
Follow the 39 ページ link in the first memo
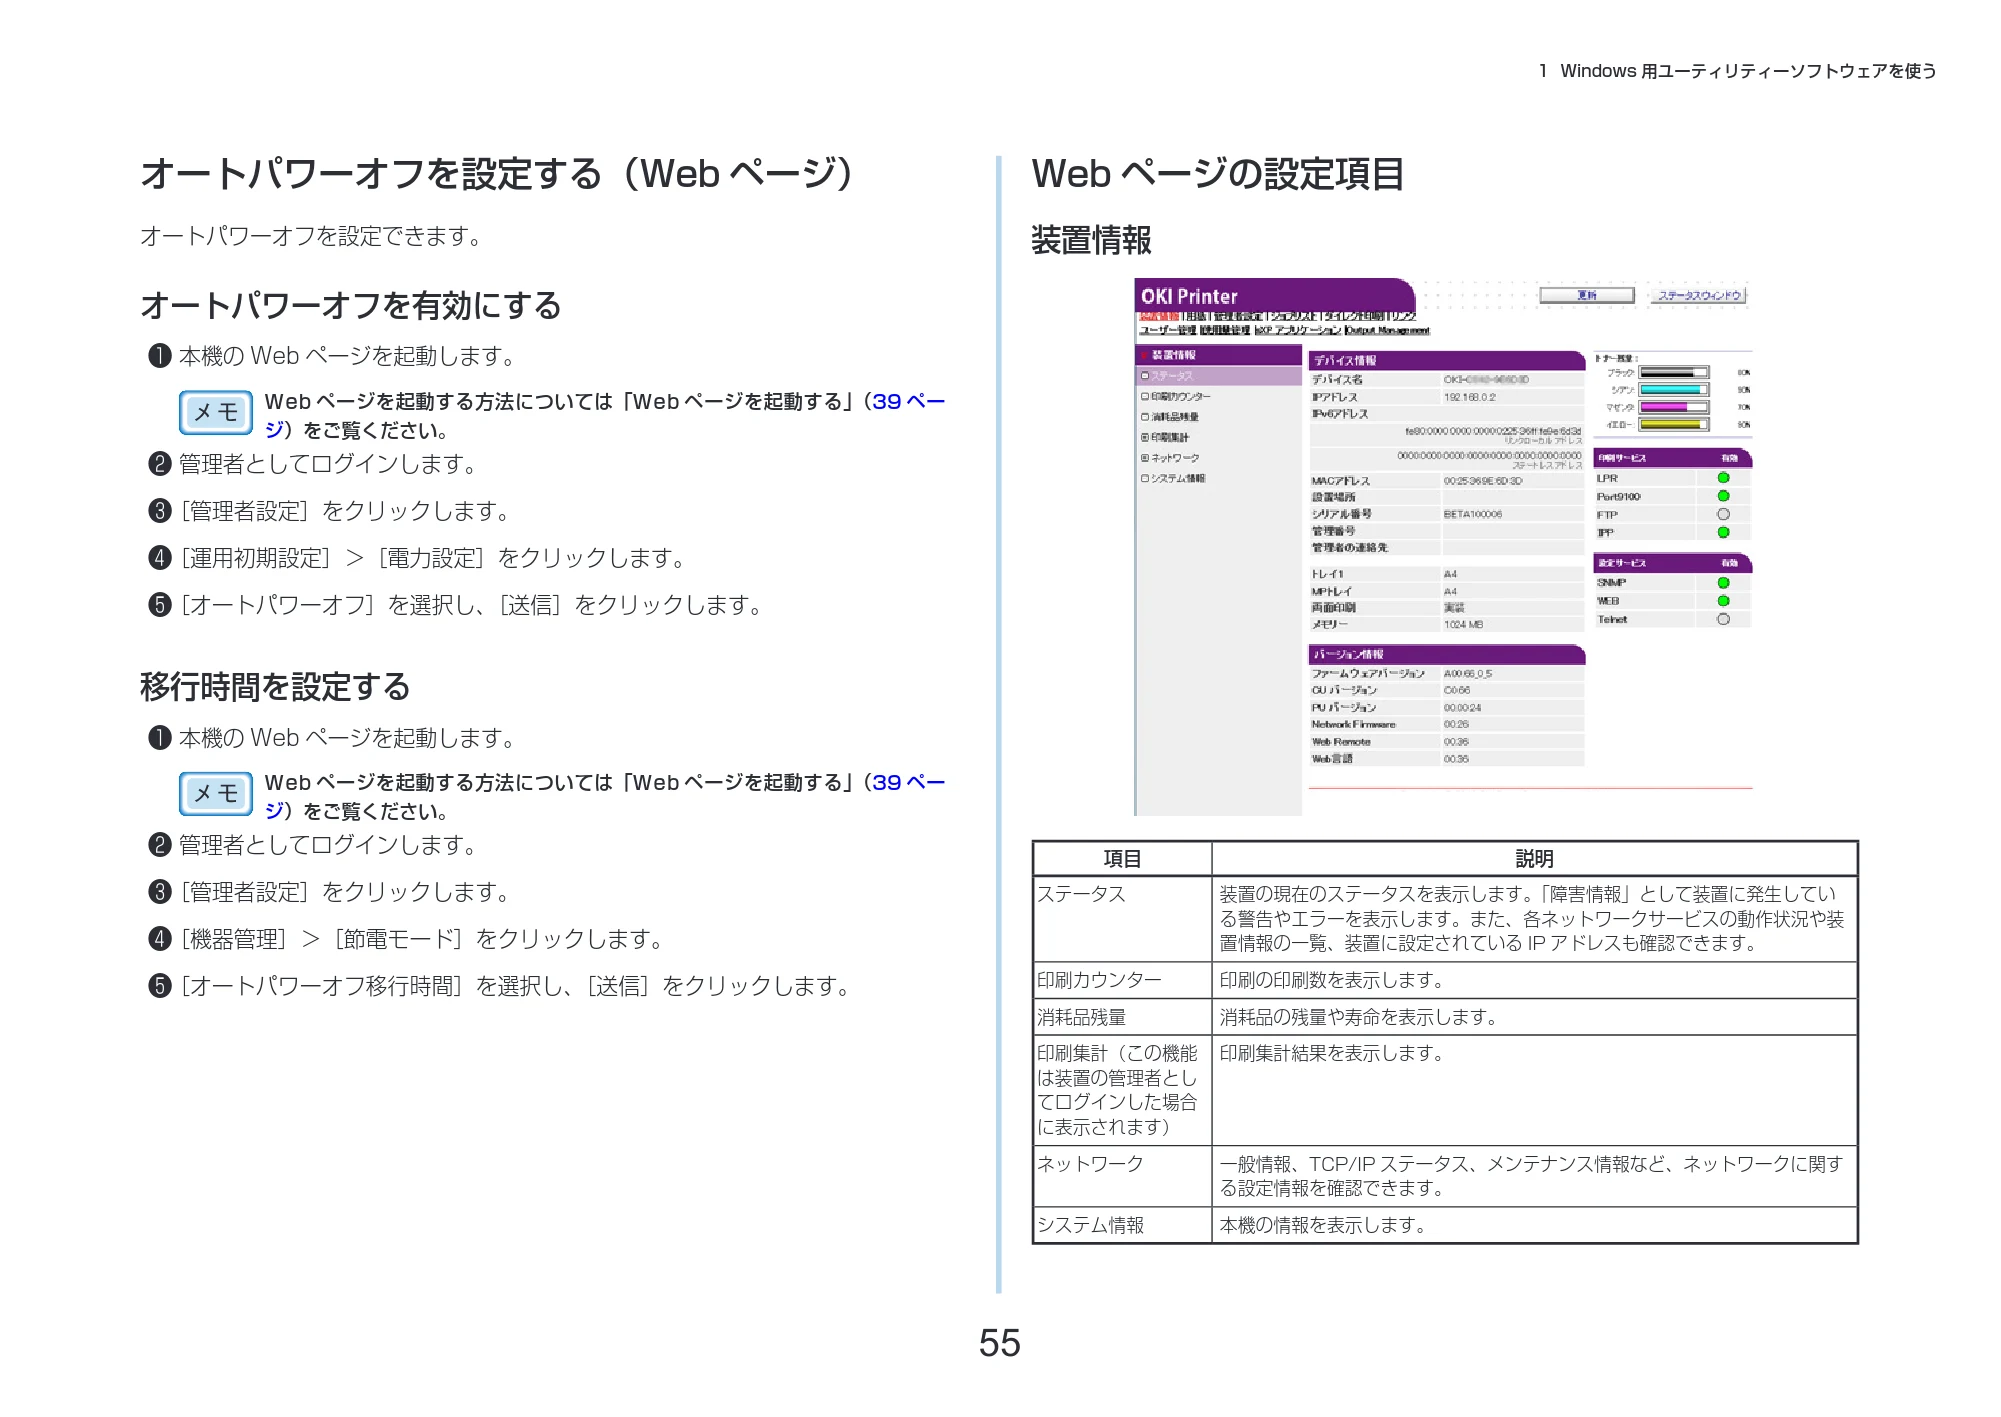click(908, 402)
